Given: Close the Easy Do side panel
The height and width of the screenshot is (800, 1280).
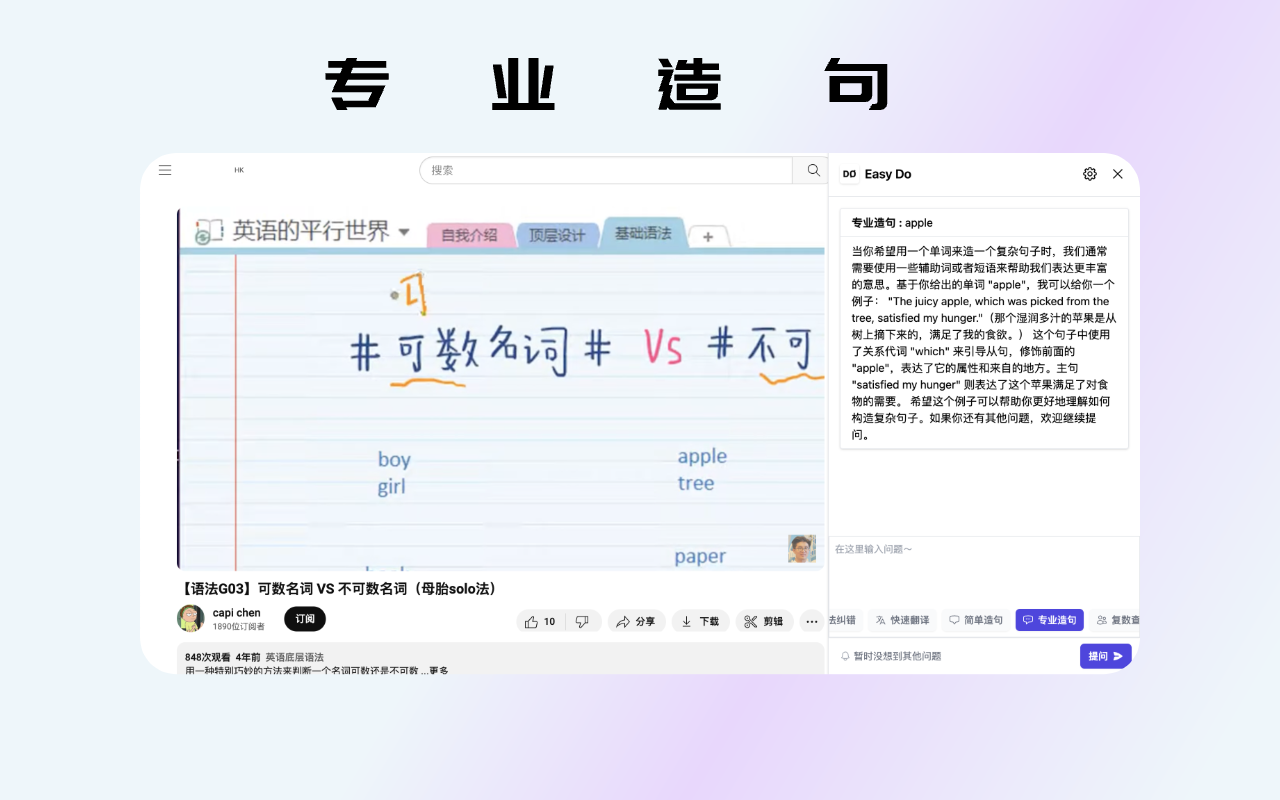Looking at the screenshot, I should point(1118,174).
